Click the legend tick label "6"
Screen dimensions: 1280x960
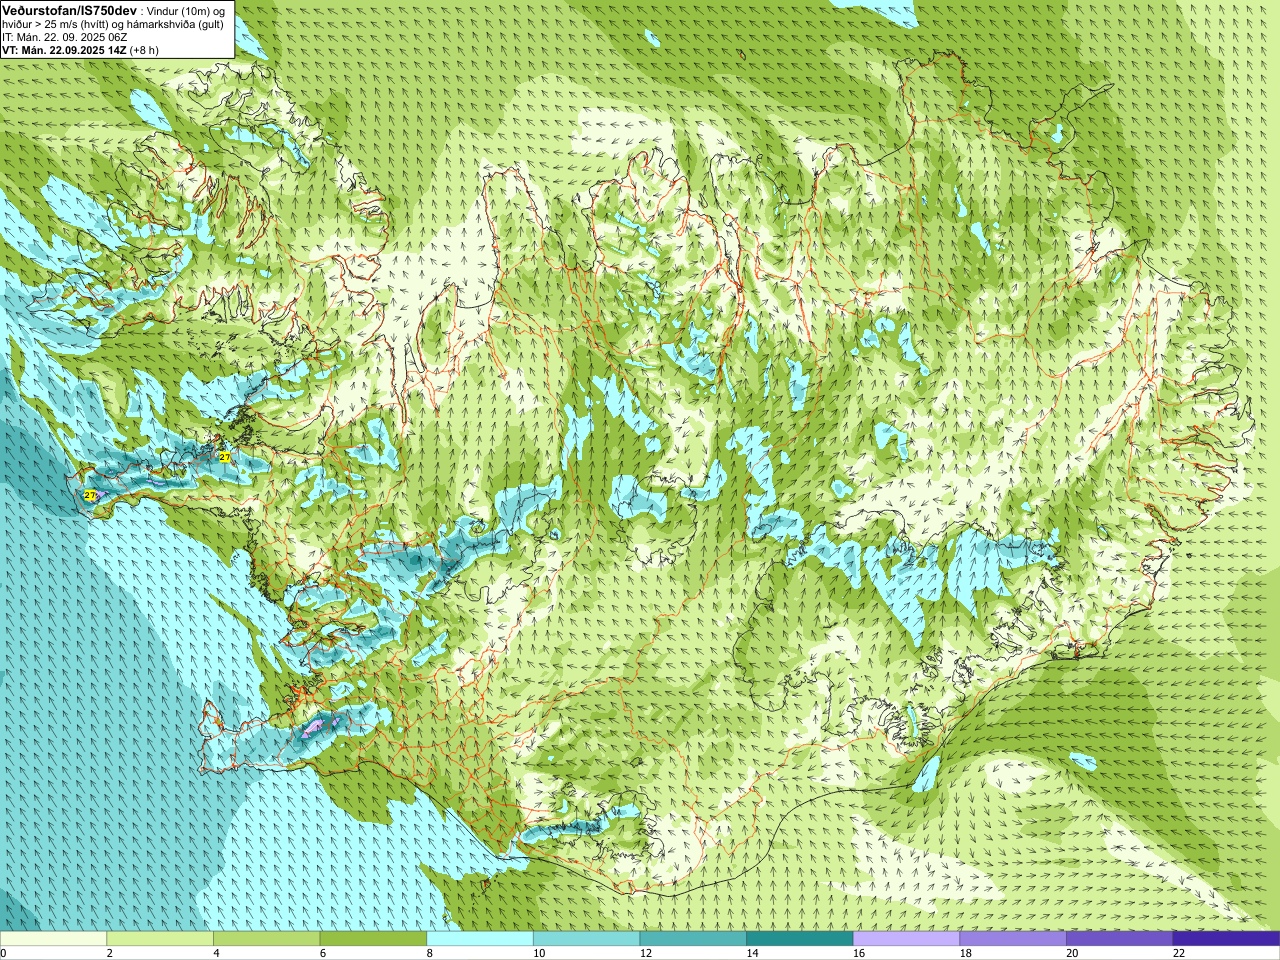click(x=323, y=953)
